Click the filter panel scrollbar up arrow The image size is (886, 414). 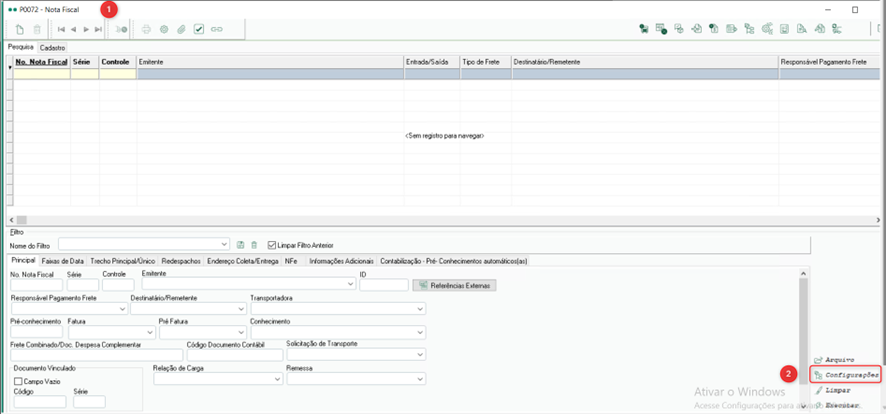803,273
